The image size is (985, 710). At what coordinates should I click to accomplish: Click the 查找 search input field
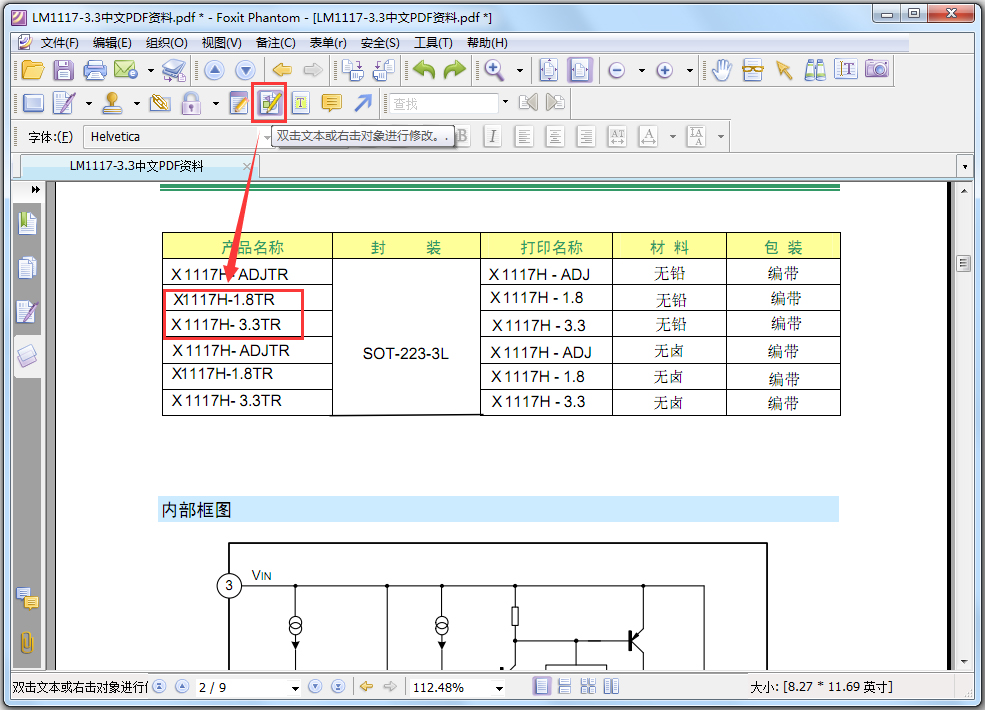[443, 103]
